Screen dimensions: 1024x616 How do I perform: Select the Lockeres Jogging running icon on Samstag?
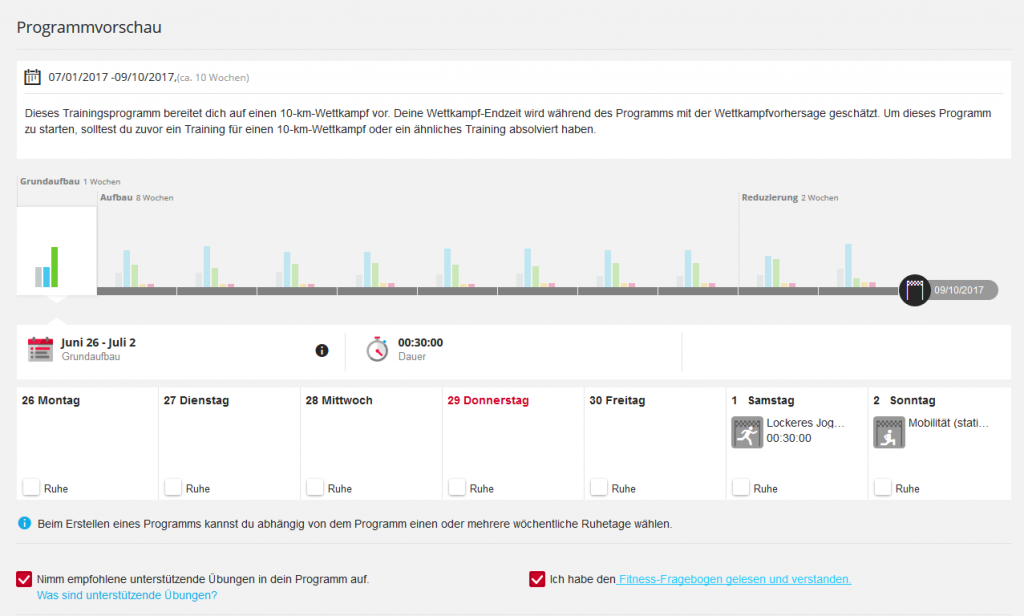click(x=747, y=432)
